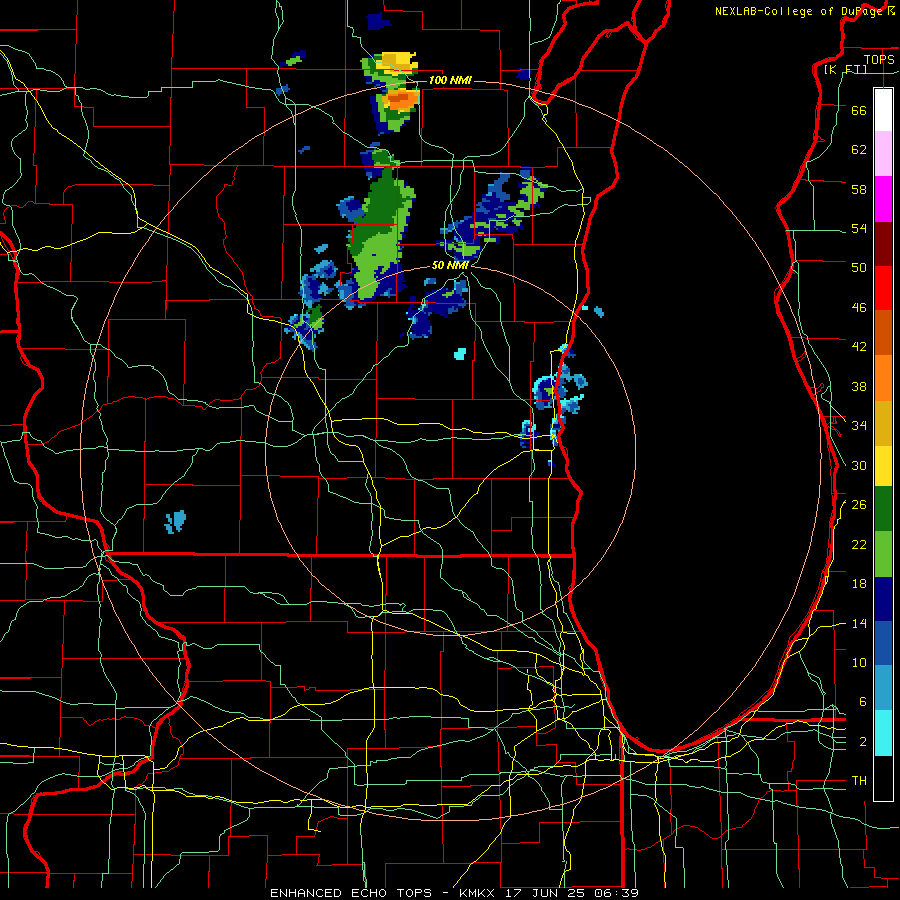
Task: Click the "62" scale label
Action: click(859, 150)
